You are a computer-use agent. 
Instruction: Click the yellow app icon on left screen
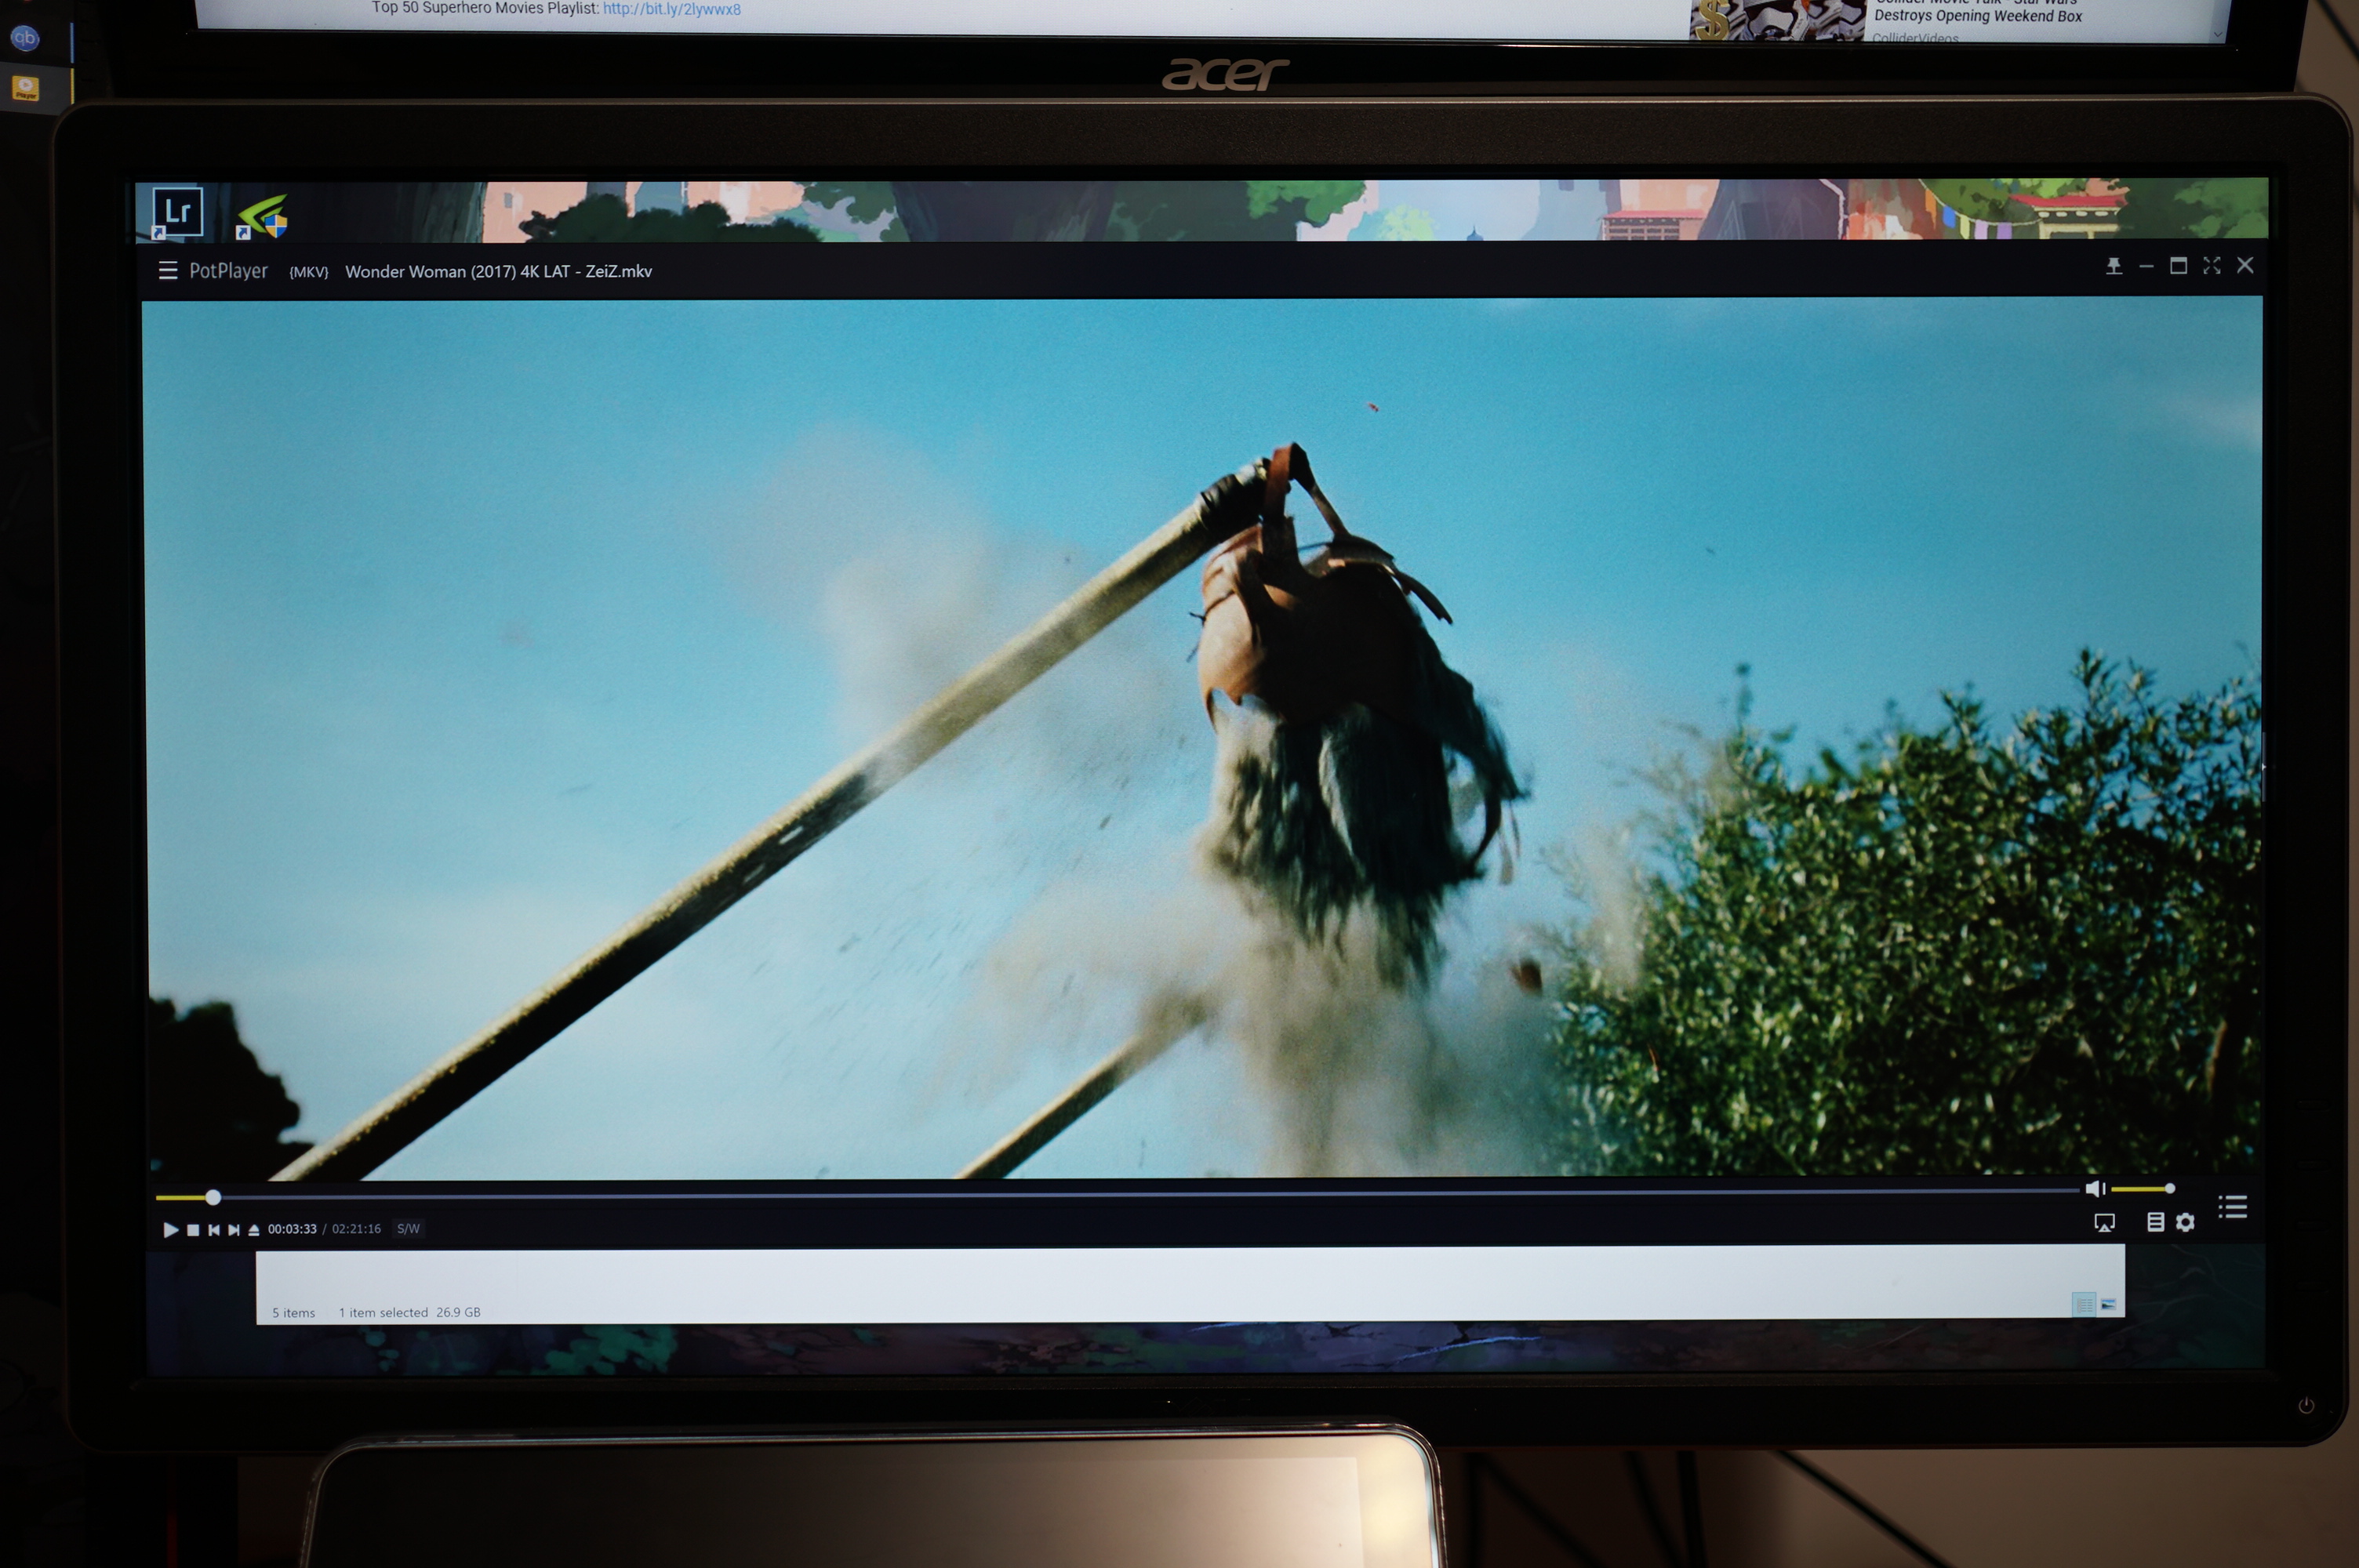pos(25,88)
